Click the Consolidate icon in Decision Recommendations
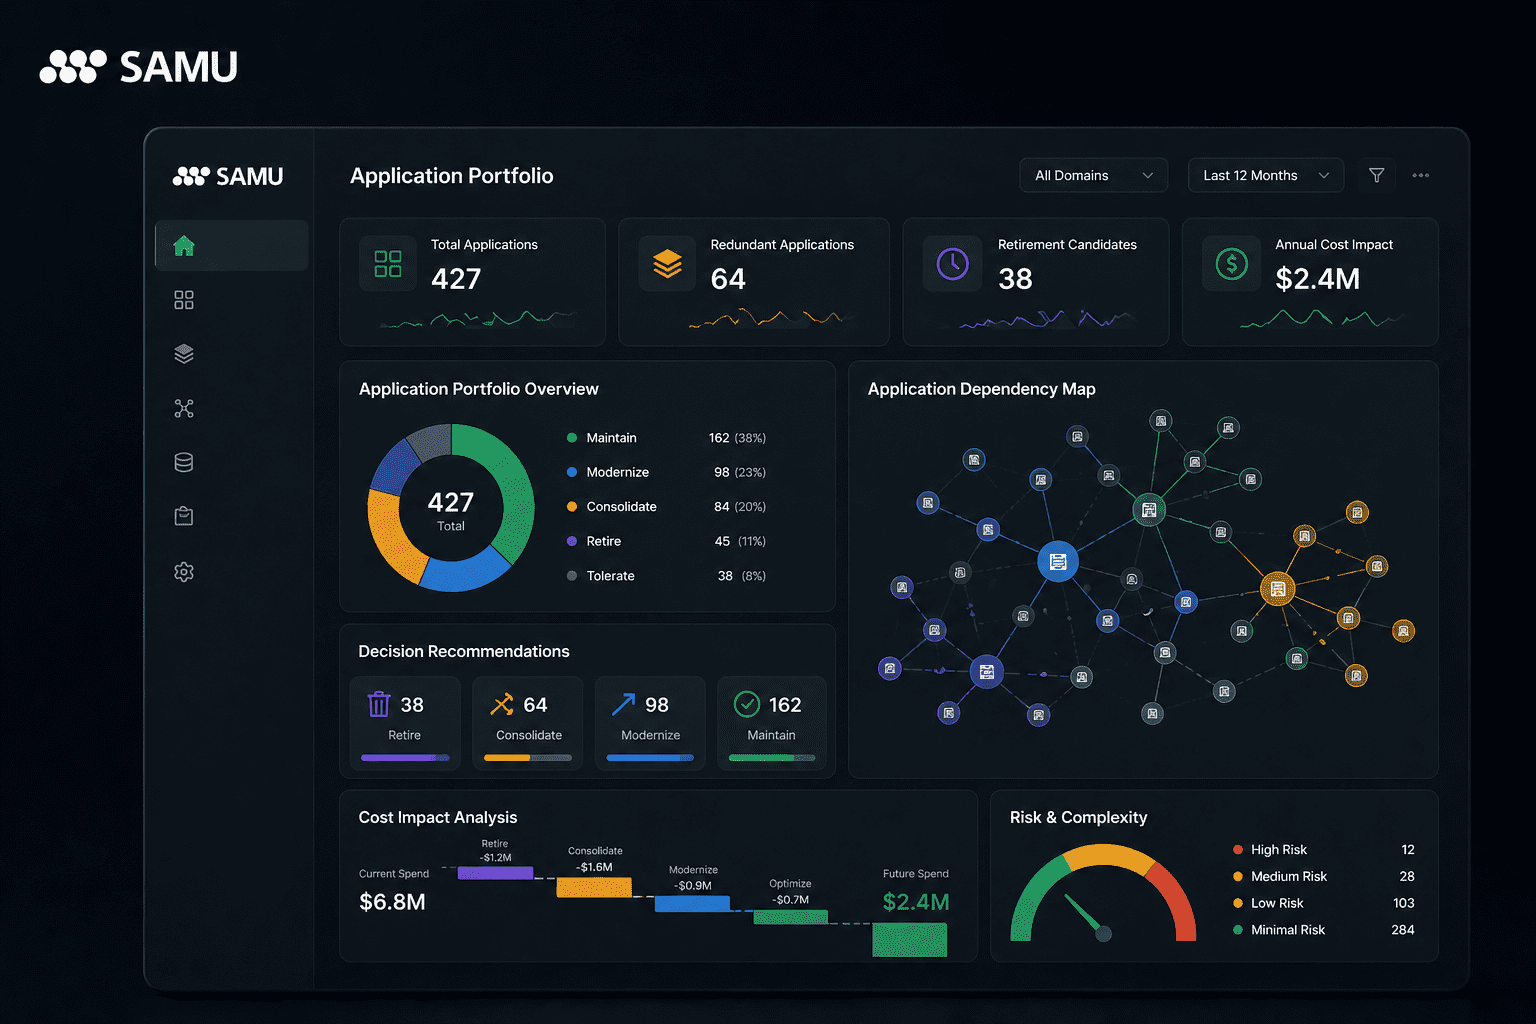 (x=501, y=704)
